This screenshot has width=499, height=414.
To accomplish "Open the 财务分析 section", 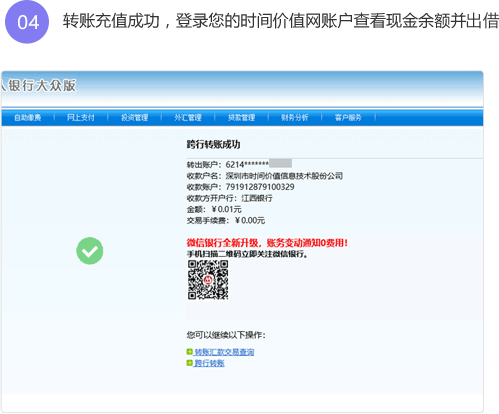I will [x=295, y=118].
